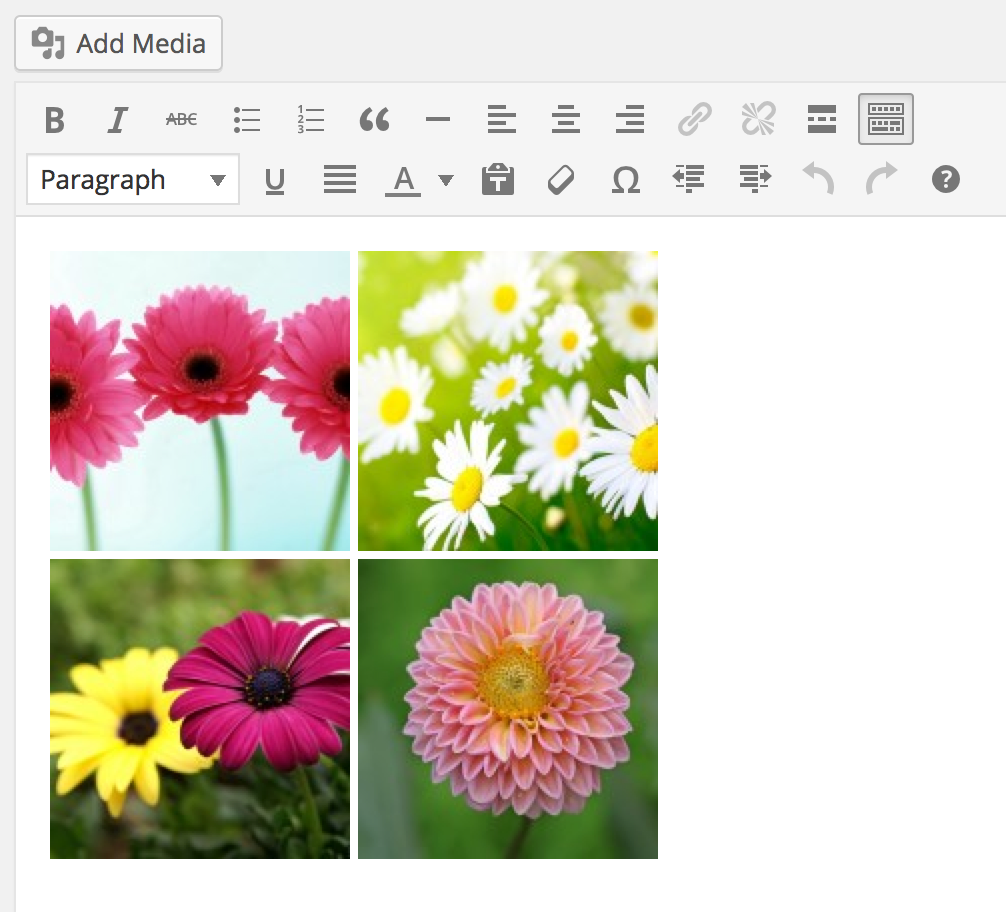Insert a bulleted list
Screen dimensions: 1006x912
pyautogui.click(x=246, y=120)
